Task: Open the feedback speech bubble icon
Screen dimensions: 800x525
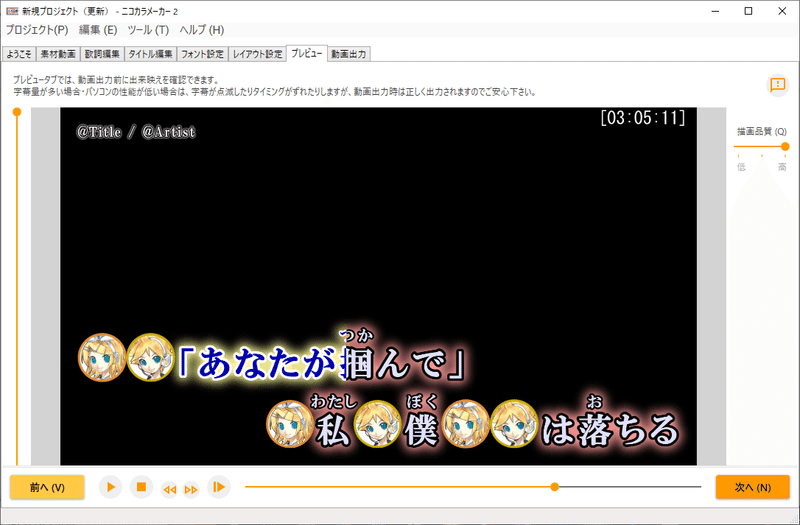Action: tap(778, 84)
